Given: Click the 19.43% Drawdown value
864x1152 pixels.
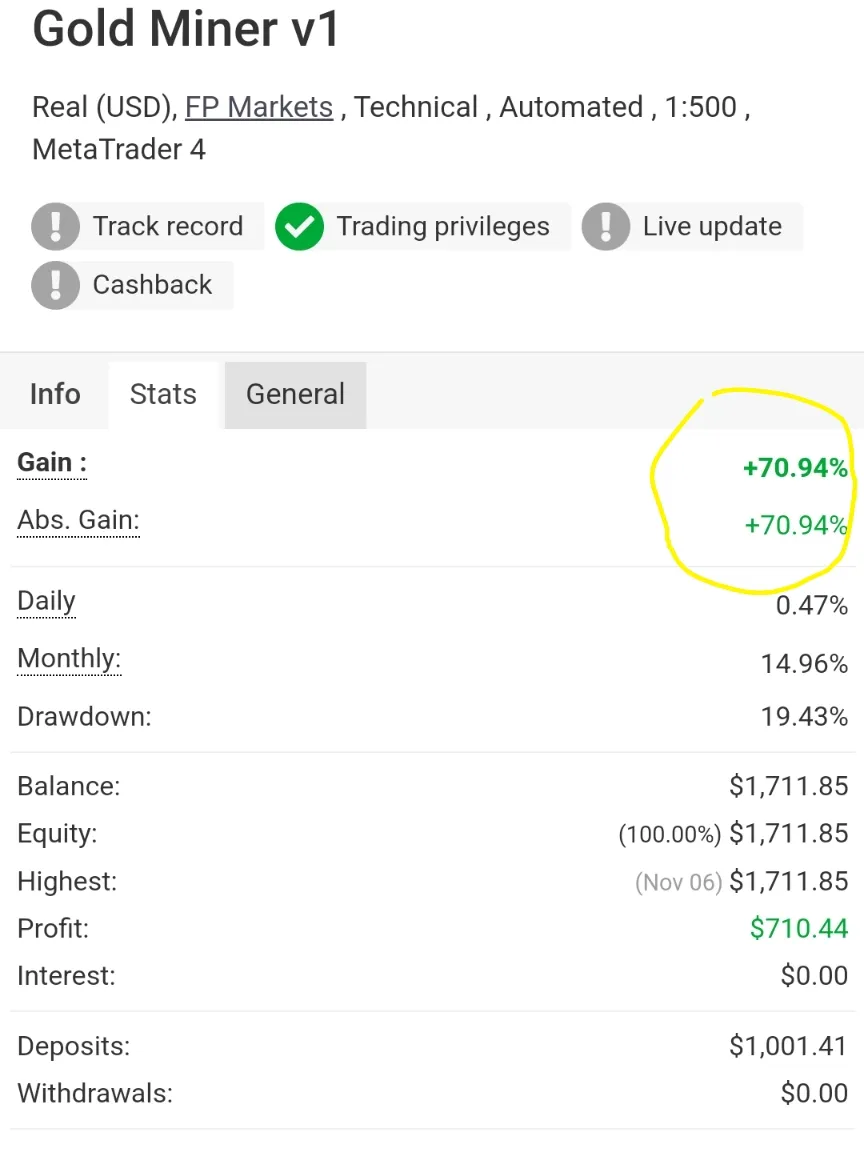Looking at the screenshot, I should (804, 716).
